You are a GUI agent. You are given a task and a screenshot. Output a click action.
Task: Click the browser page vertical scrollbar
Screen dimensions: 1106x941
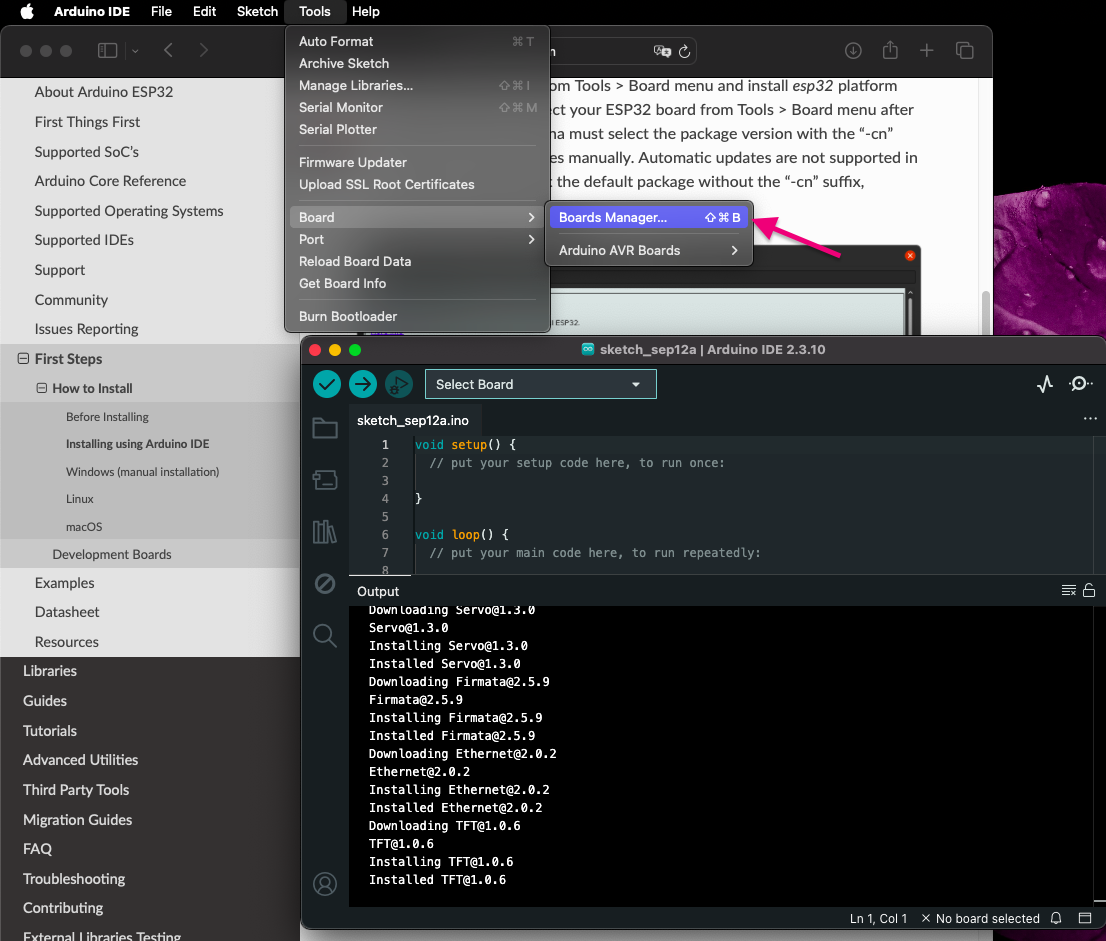[985, 312]
